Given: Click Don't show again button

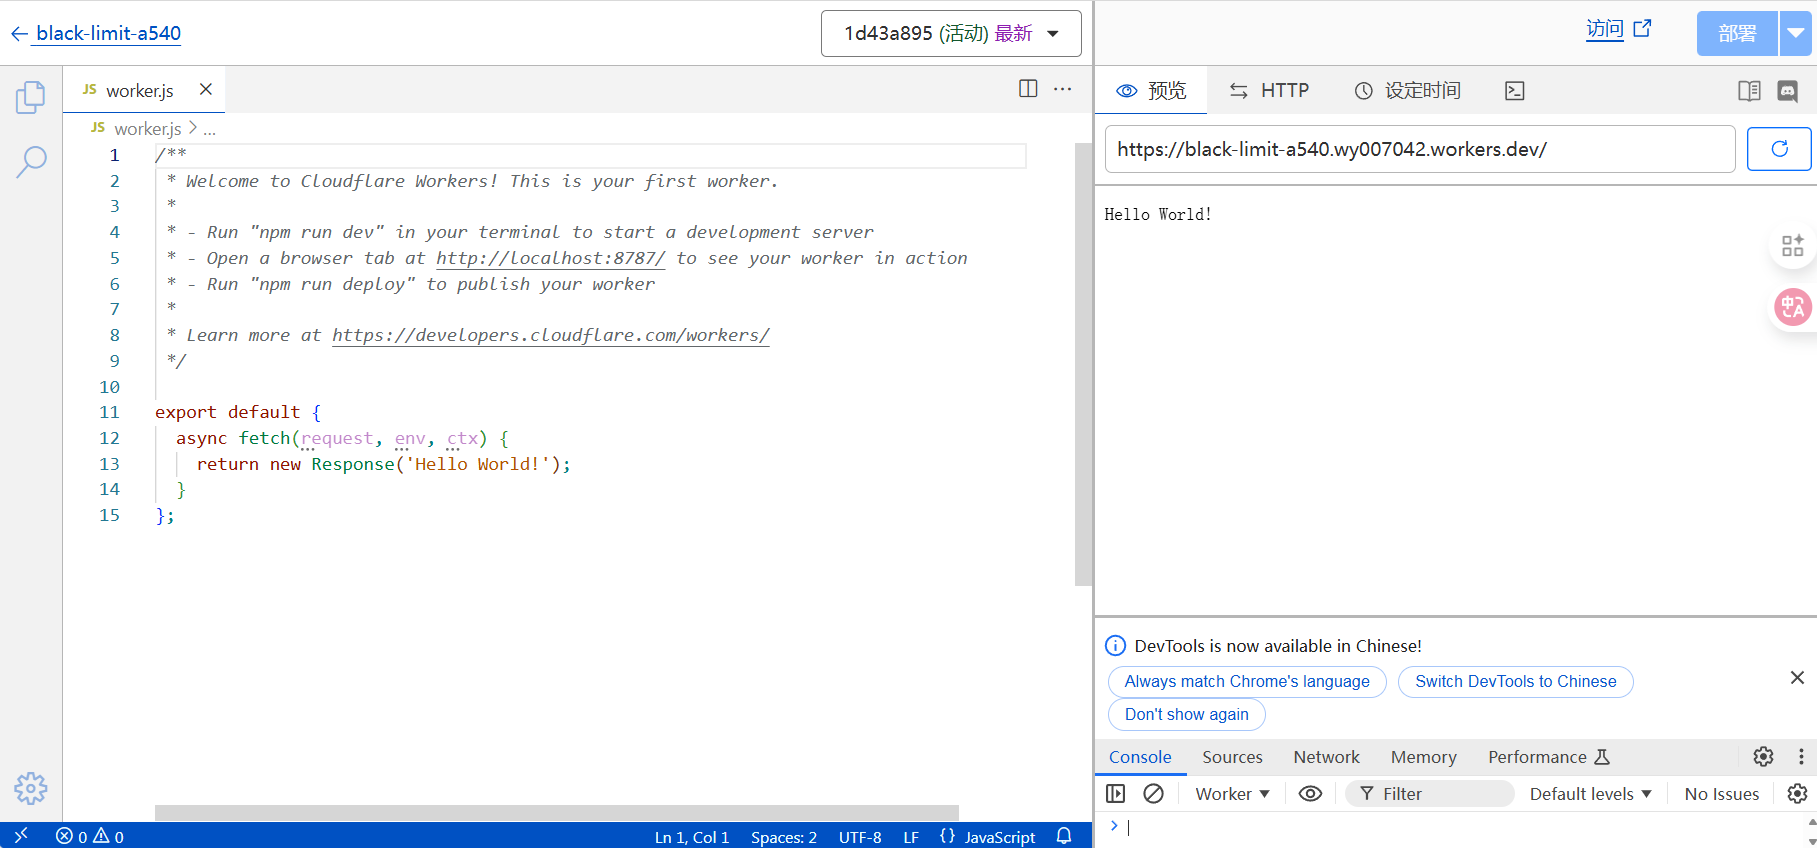Looking at the screenshot, I should 1186,715.
